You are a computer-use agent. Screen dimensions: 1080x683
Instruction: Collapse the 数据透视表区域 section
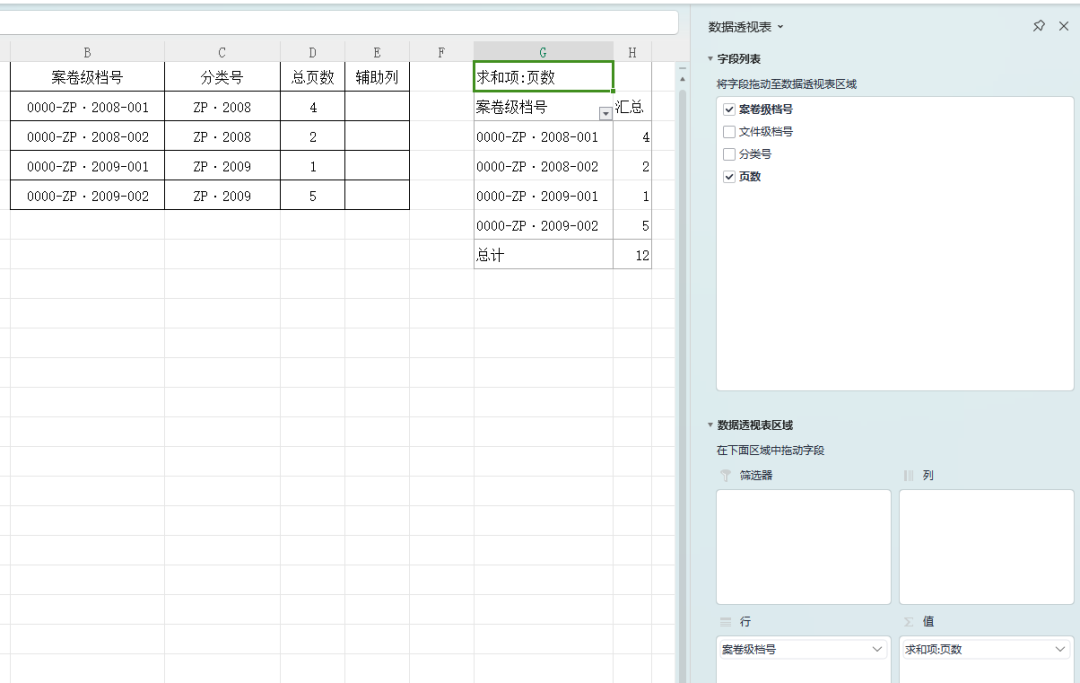pyautogui.click(x=710, y=425)
